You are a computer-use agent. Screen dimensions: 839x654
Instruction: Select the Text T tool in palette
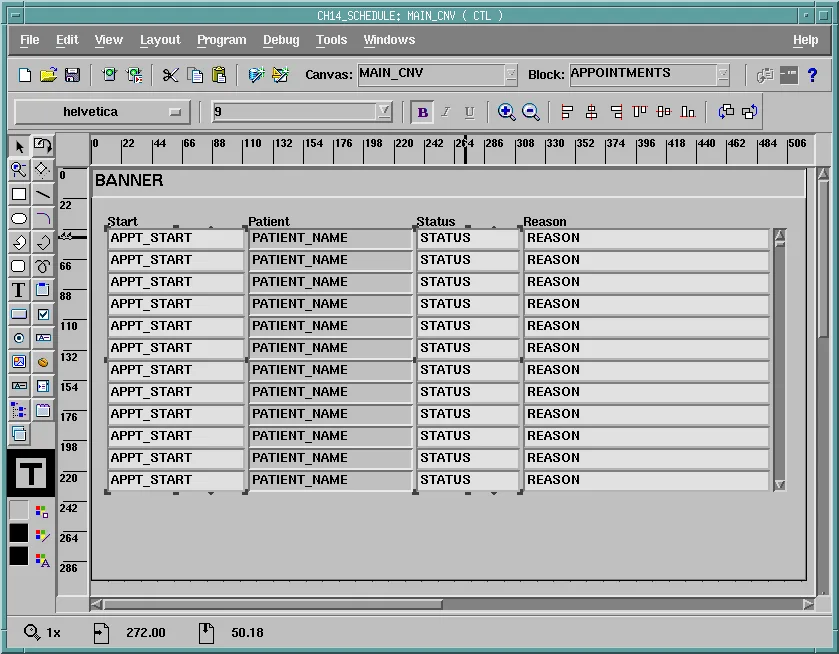click(x=19, y=290)
